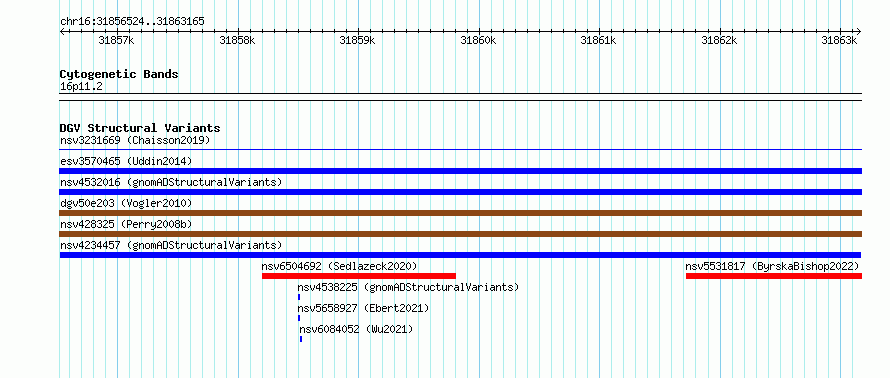890x378 pixels.
Task: Click the 31857k ruler tick label
Action: point(116,40)
